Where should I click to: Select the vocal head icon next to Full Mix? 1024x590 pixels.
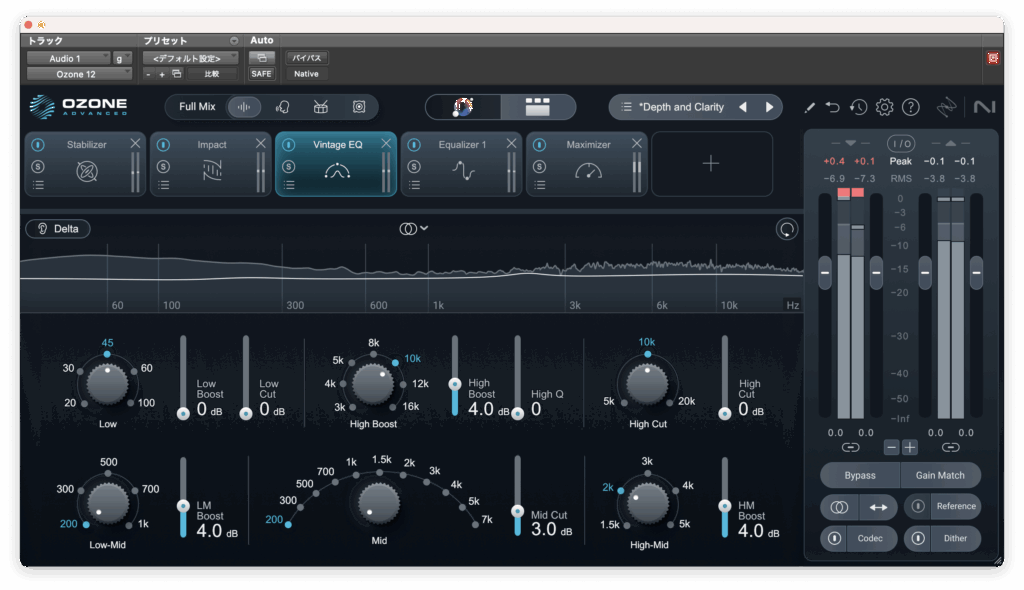(282, 107)
